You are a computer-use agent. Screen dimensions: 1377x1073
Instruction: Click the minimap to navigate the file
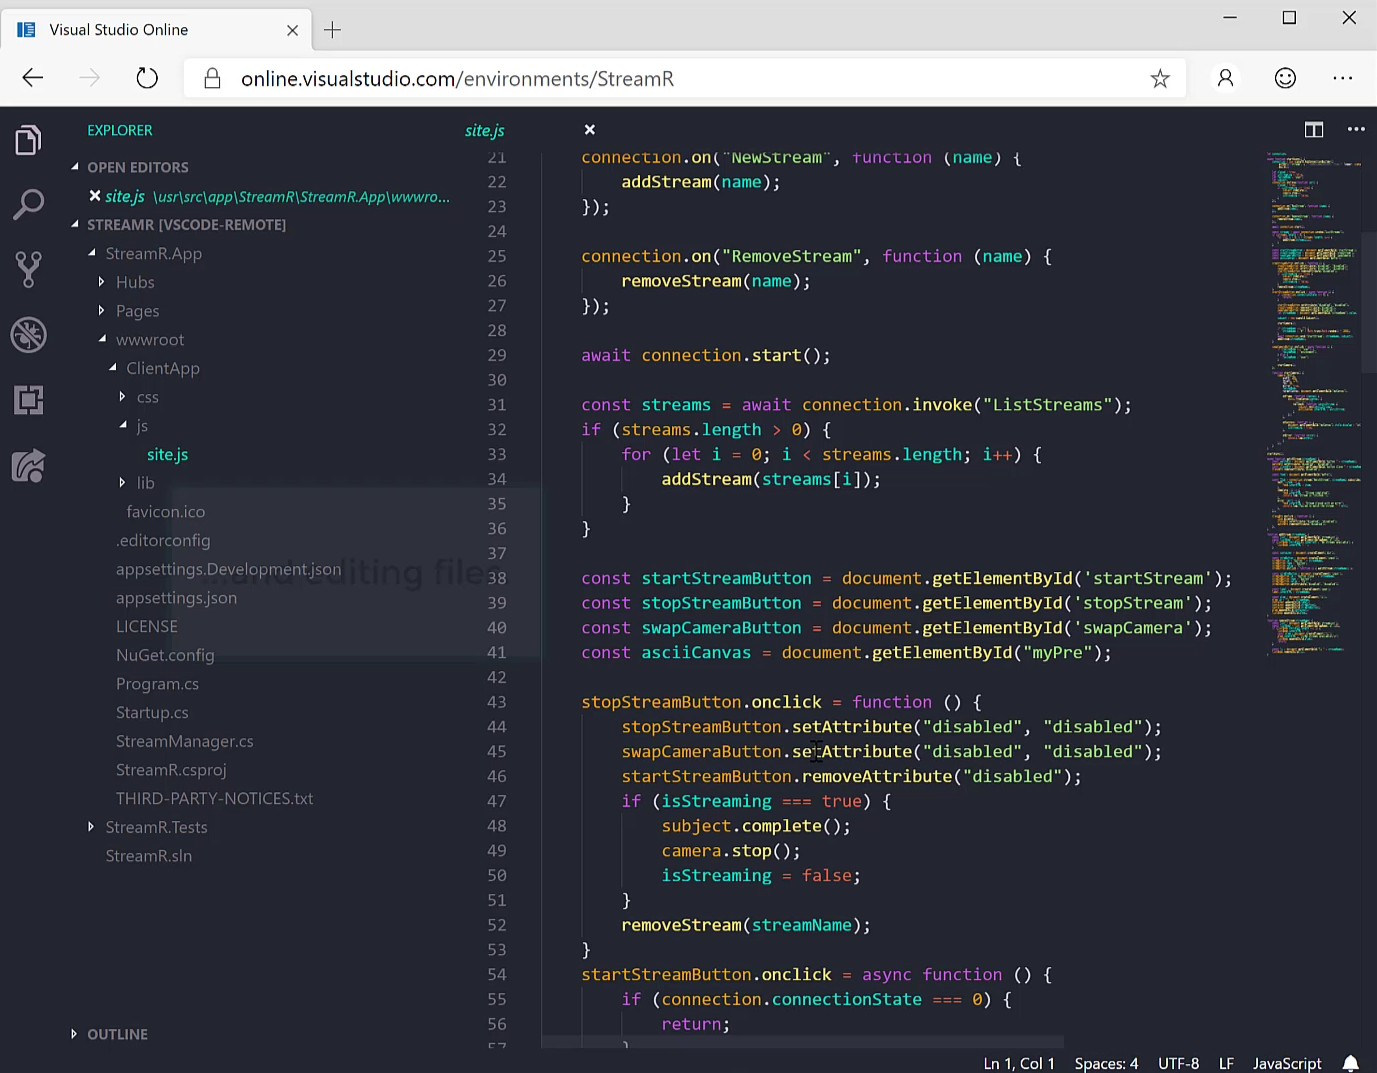pos(1310,400)
